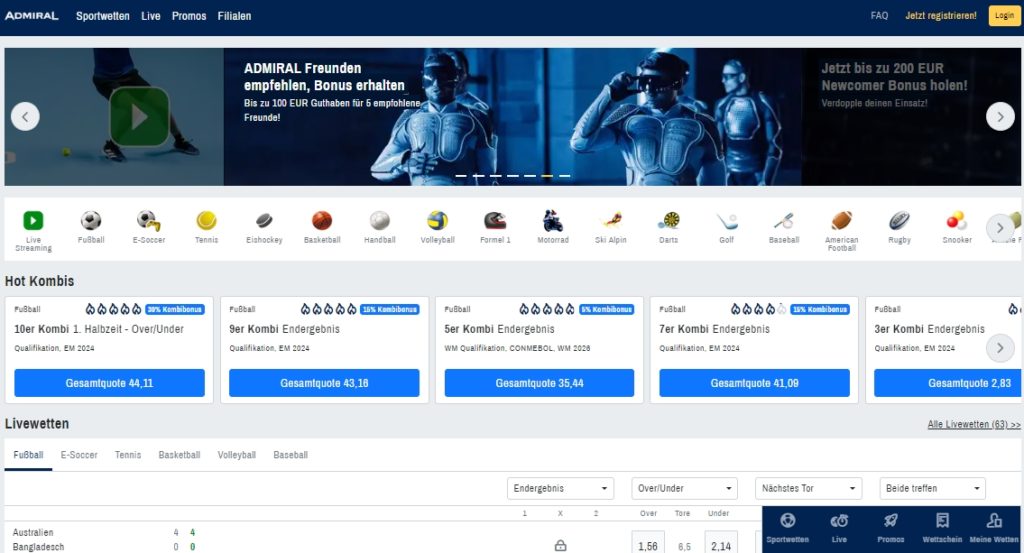
Task: Click the ADMIRAL logo
Action: click(x=31, y=16)
